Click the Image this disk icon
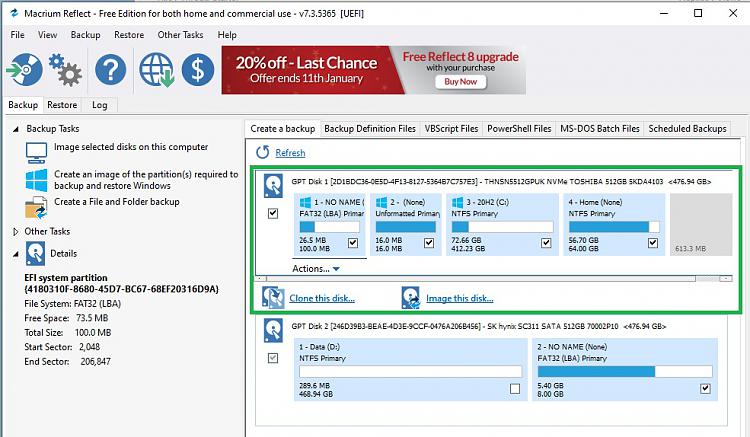Image resolution: width=750 pixels, height=437 pixels. (411, 297)
